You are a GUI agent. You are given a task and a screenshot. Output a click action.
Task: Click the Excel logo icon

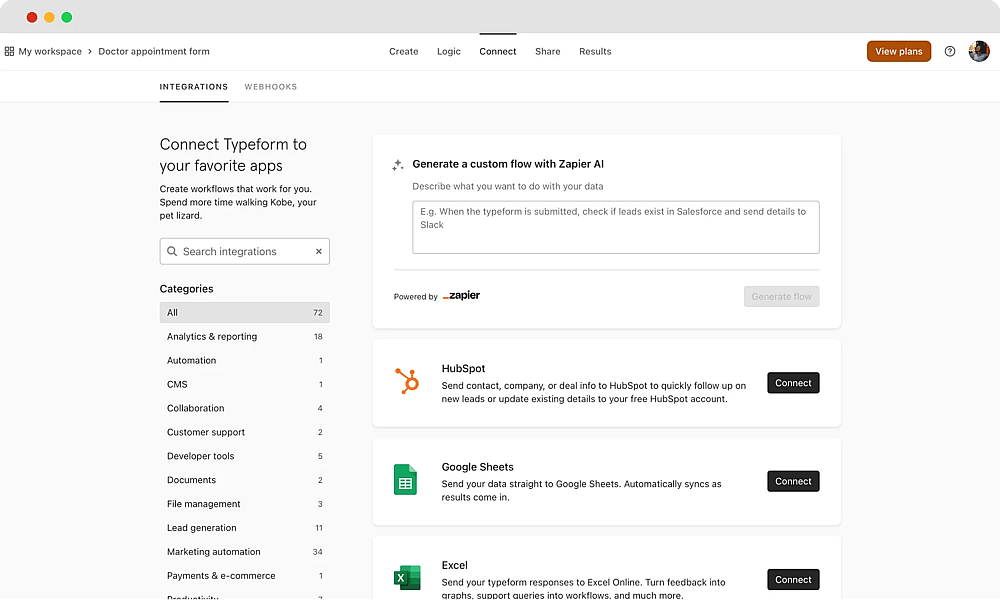pos(407,578)
